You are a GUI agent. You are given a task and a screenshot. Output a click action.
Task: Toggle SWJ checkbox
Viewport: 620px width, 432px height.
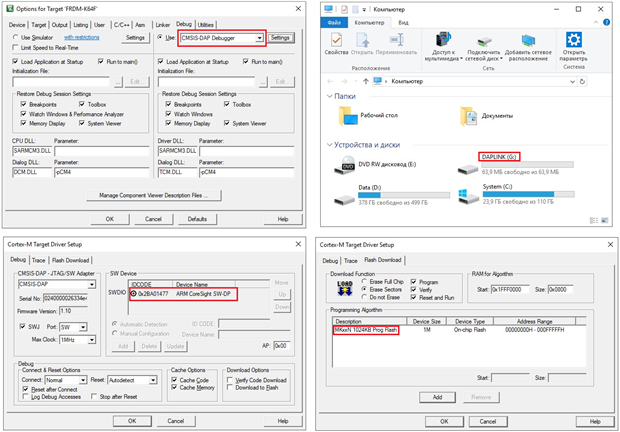[23, 326]
